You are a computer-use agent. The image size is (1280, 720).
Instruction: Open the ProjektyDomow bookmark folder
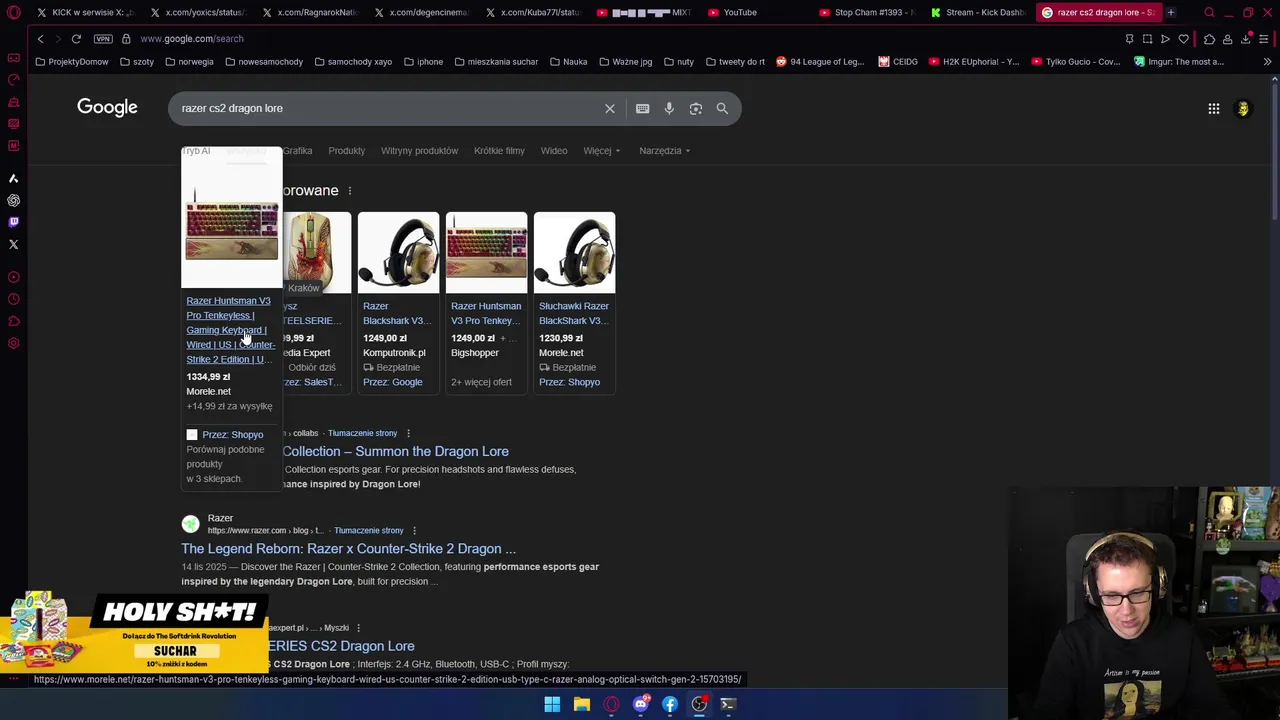click(72, 62)
